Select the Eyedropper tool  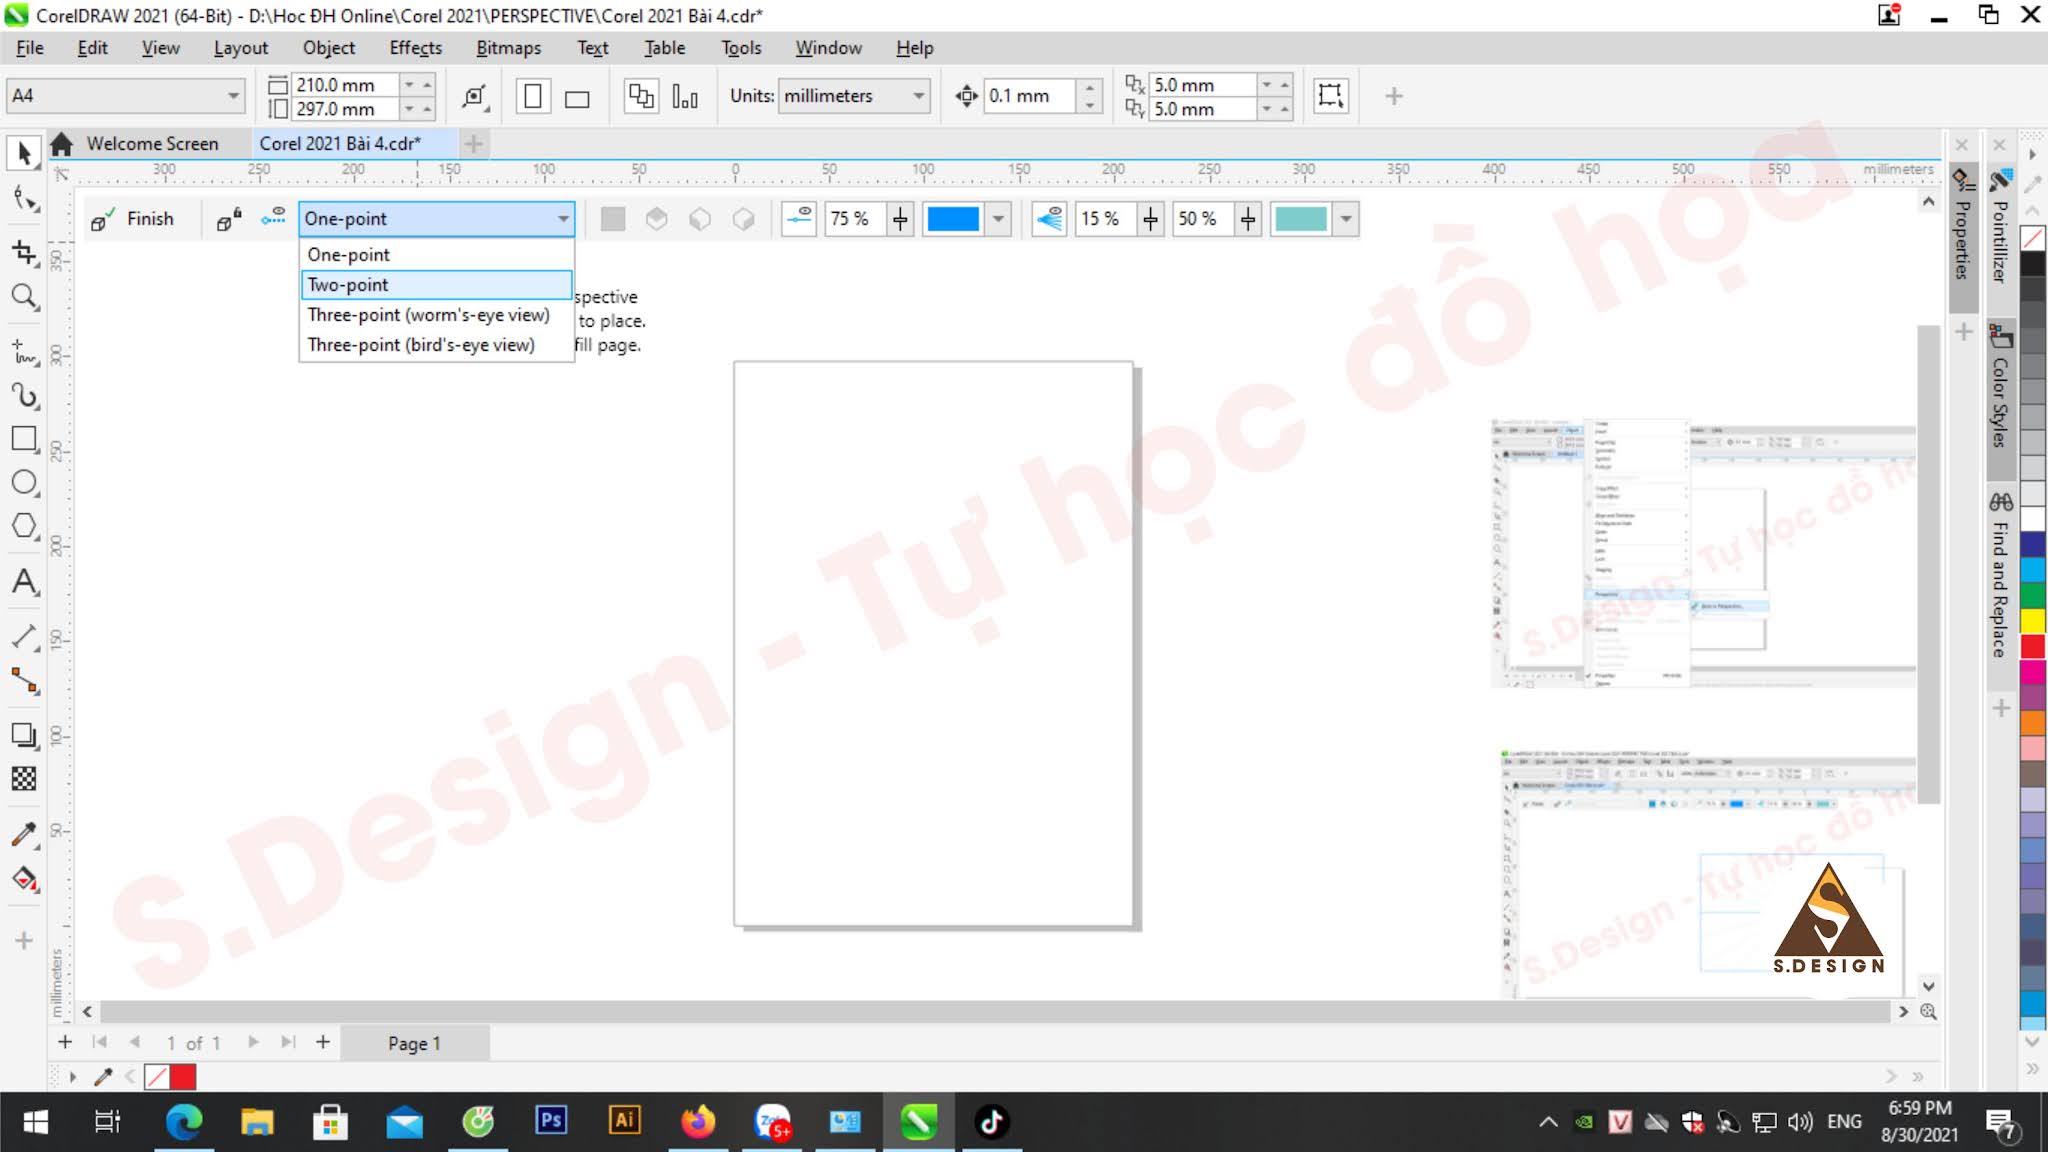(24, 833)
